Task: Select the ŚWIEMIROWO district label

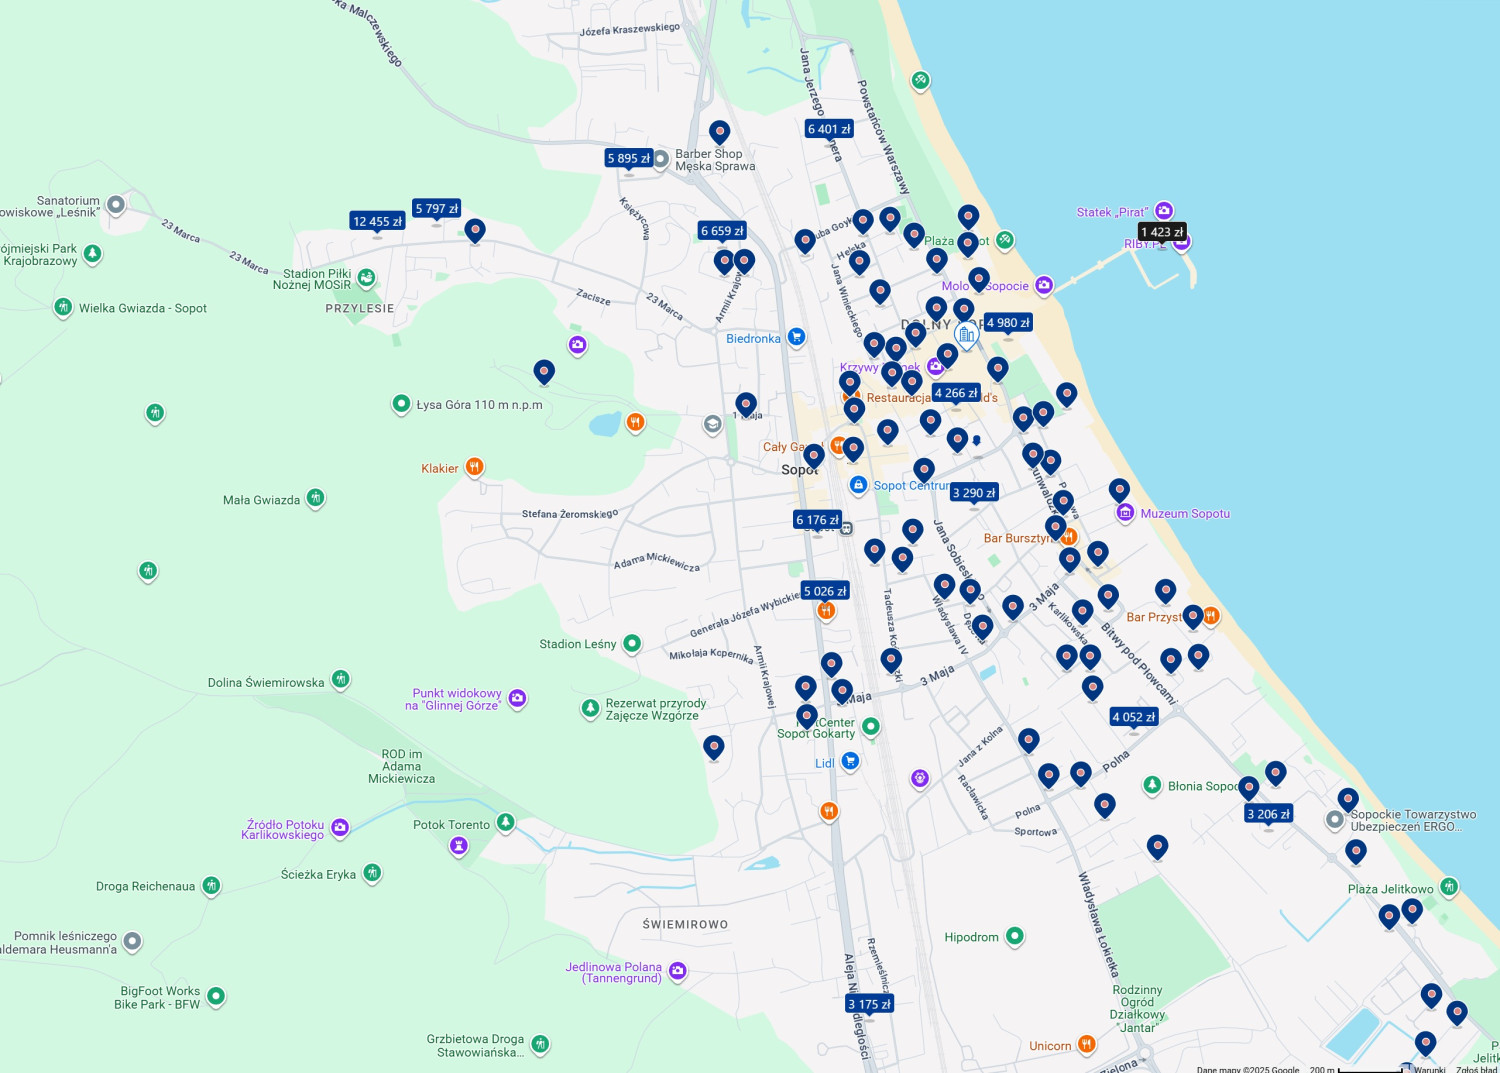Action: pyautogui.click(x=685, y=924)
